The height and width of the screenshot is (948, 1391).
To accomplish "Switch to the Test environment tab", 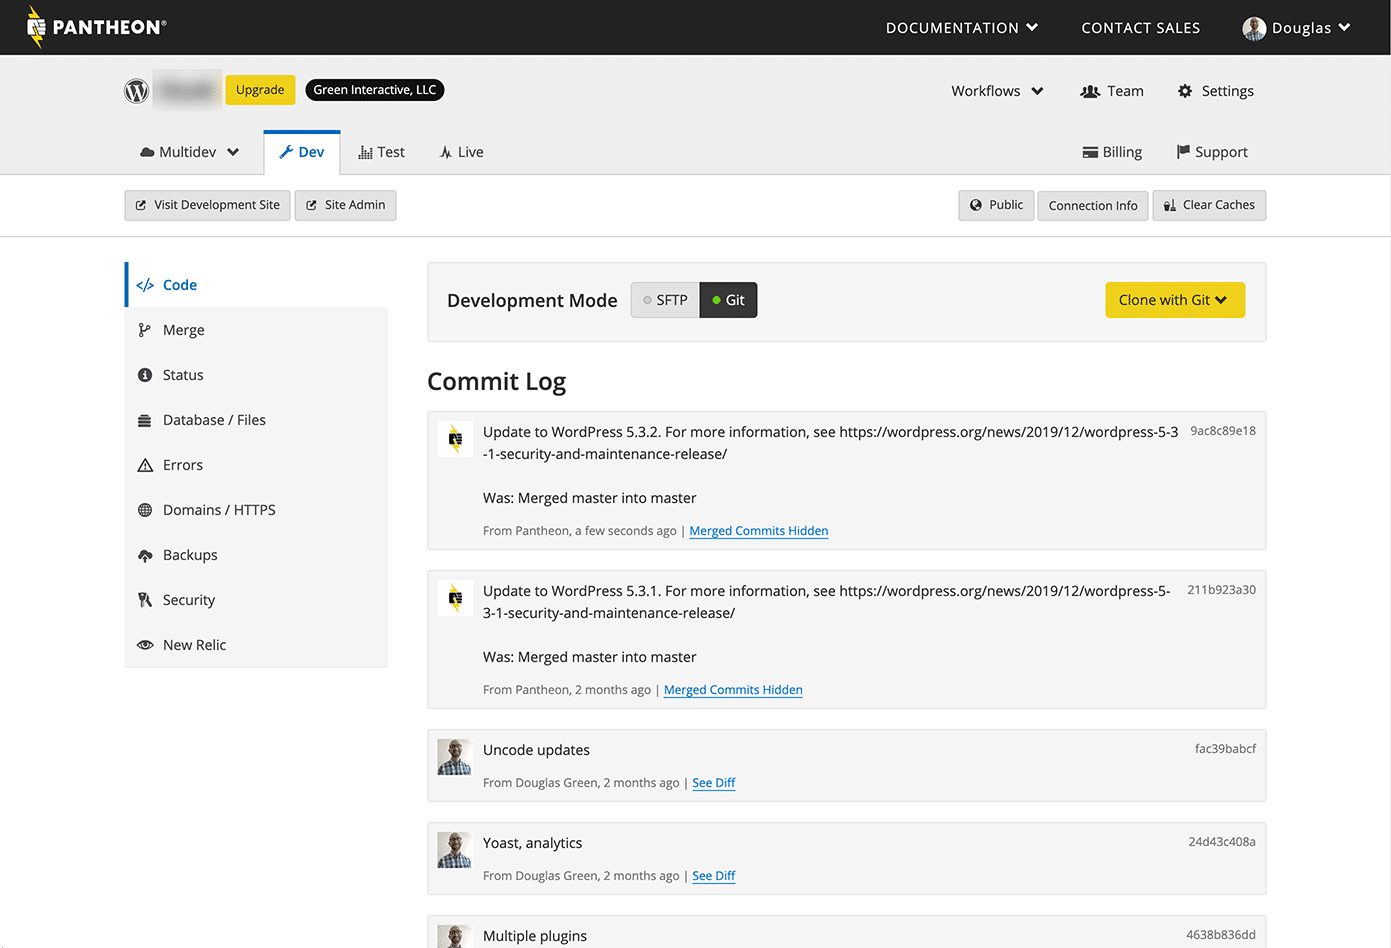I will point(381,152).
